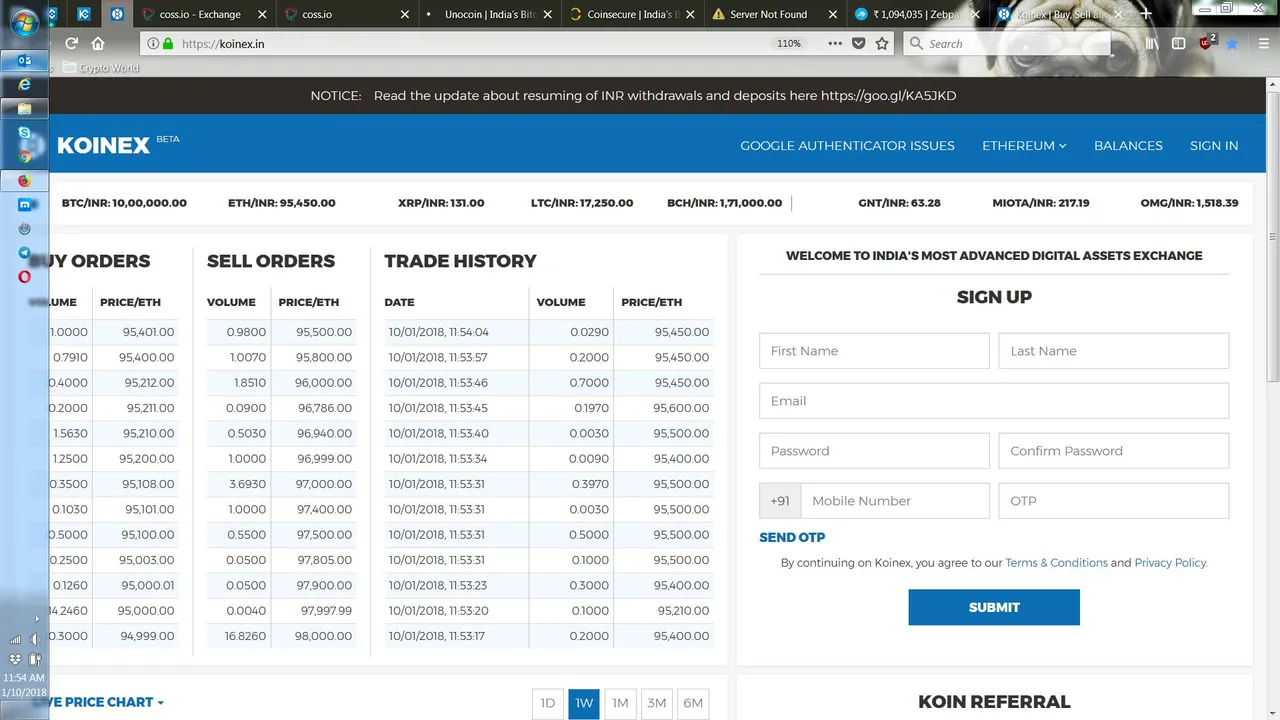Switch to Firefox in the taskbar
The image size is (1280, 720).
click(x=24, y=181)
